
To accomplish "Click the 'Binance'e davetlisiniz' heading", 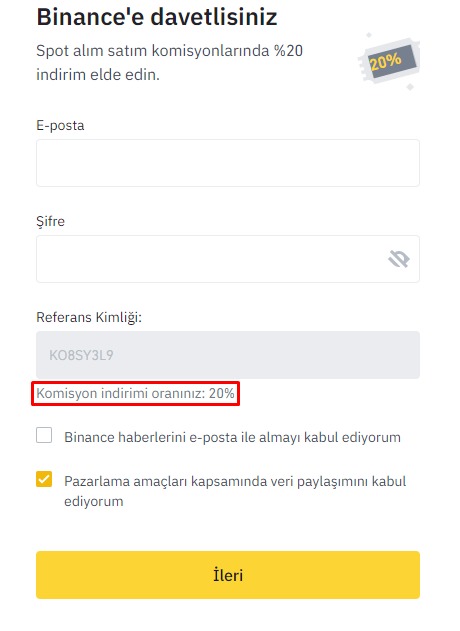I will coord(157,17).
